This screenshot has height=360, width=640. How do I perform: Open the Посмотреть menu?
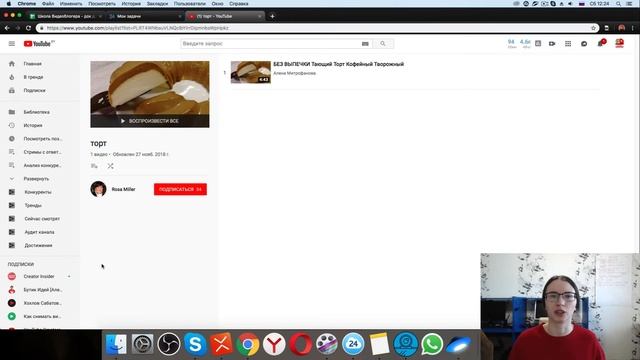(x=102, y=4)
